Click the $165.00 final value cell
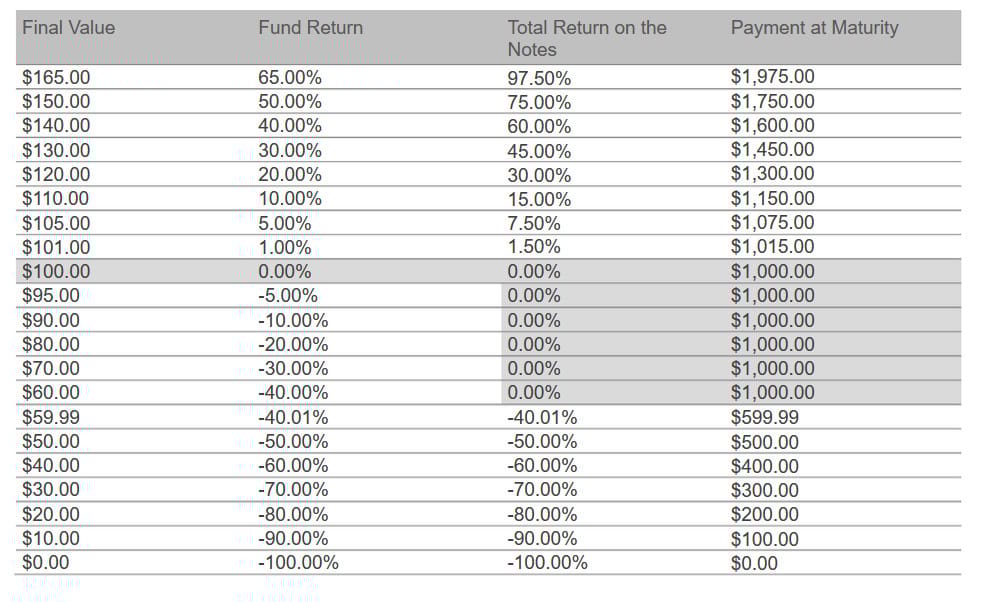Image resolution: width=987 pixels, height=602 pixels. (56, 77)
